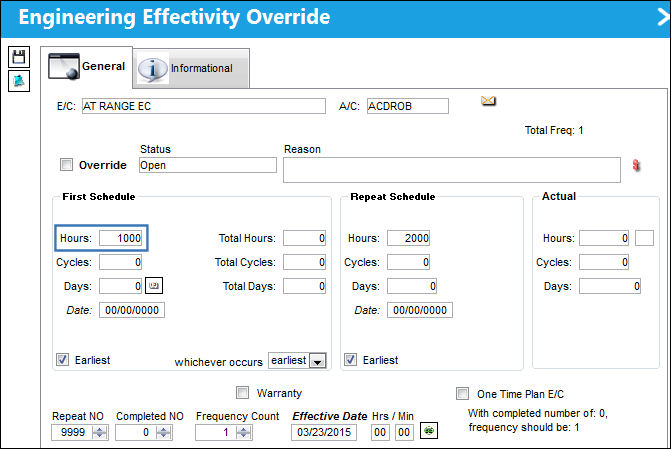
Task: Click Effective Date field 03/23/2015
Action: (x=324, y=432)
